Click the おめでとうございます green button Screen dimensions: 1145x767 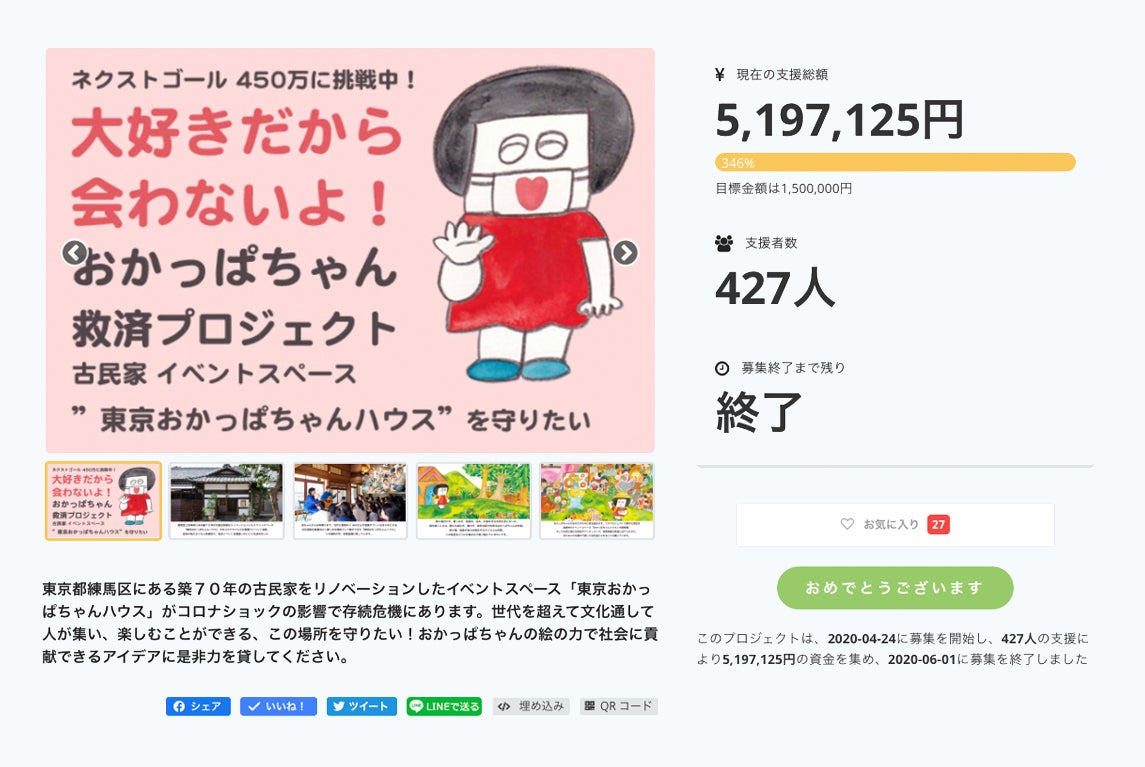(x=895, y=588)
